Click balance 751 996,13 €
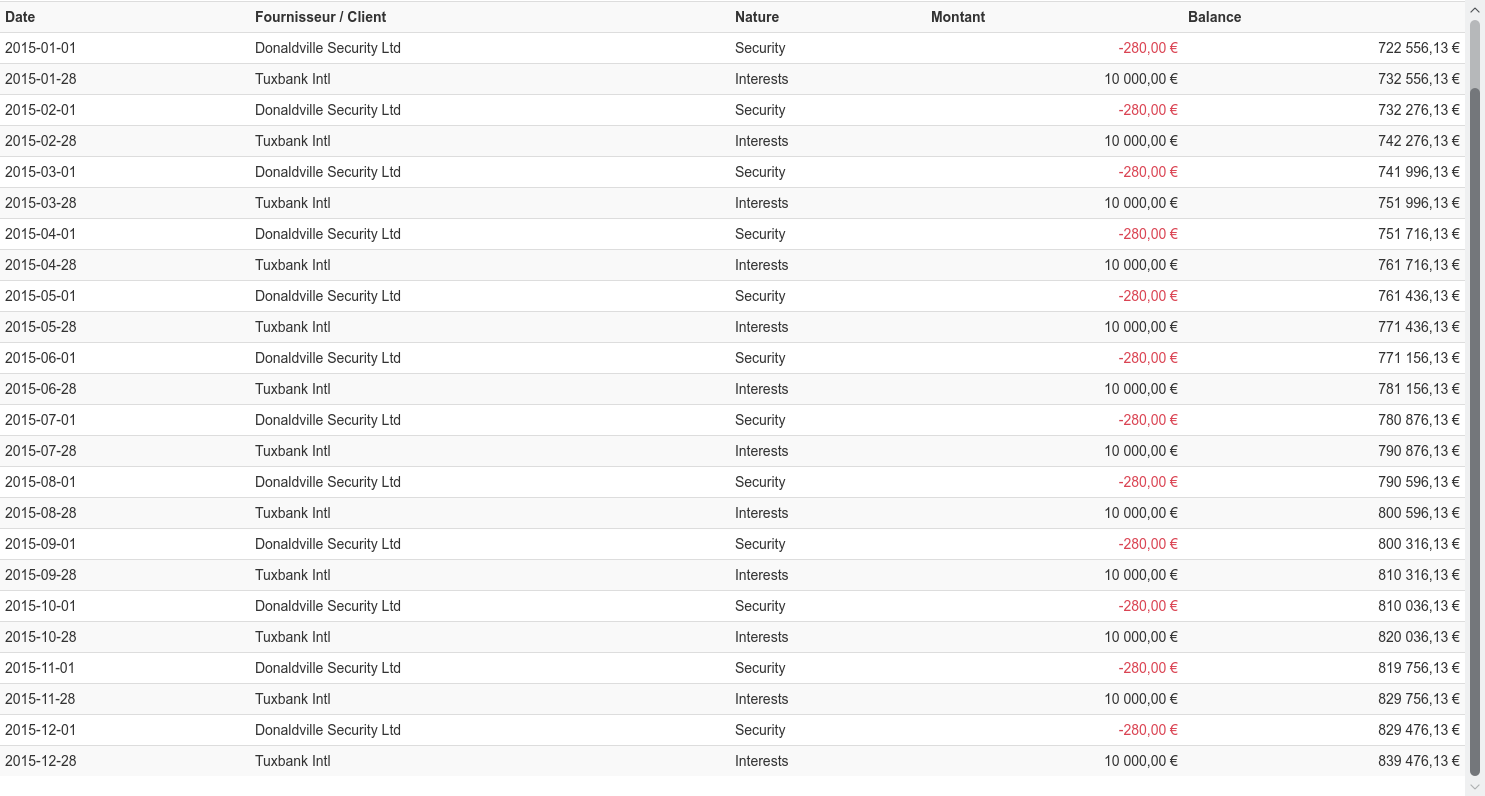The height and width of the screenshot is (796, 1485). point(1419,203)
